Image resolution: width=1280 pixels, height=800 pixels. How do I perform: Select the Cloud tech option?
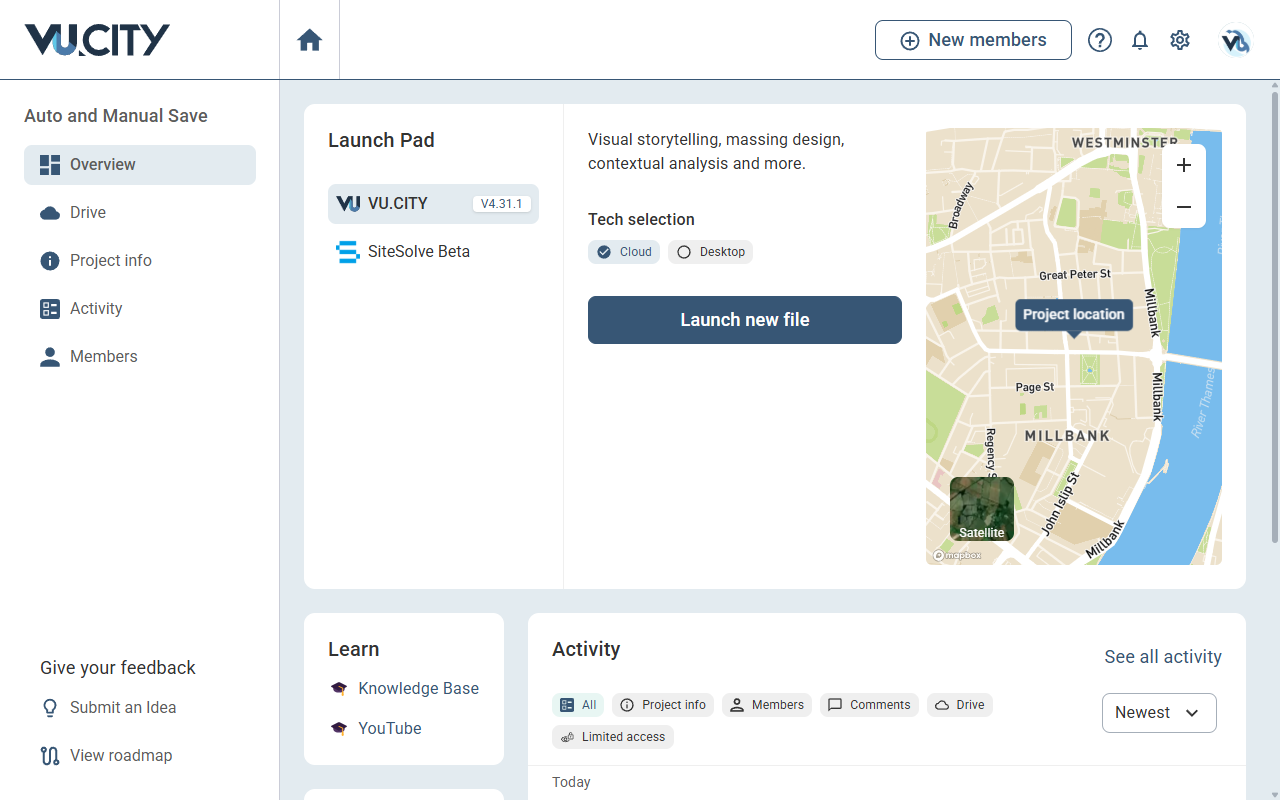(x=624, y=252)
